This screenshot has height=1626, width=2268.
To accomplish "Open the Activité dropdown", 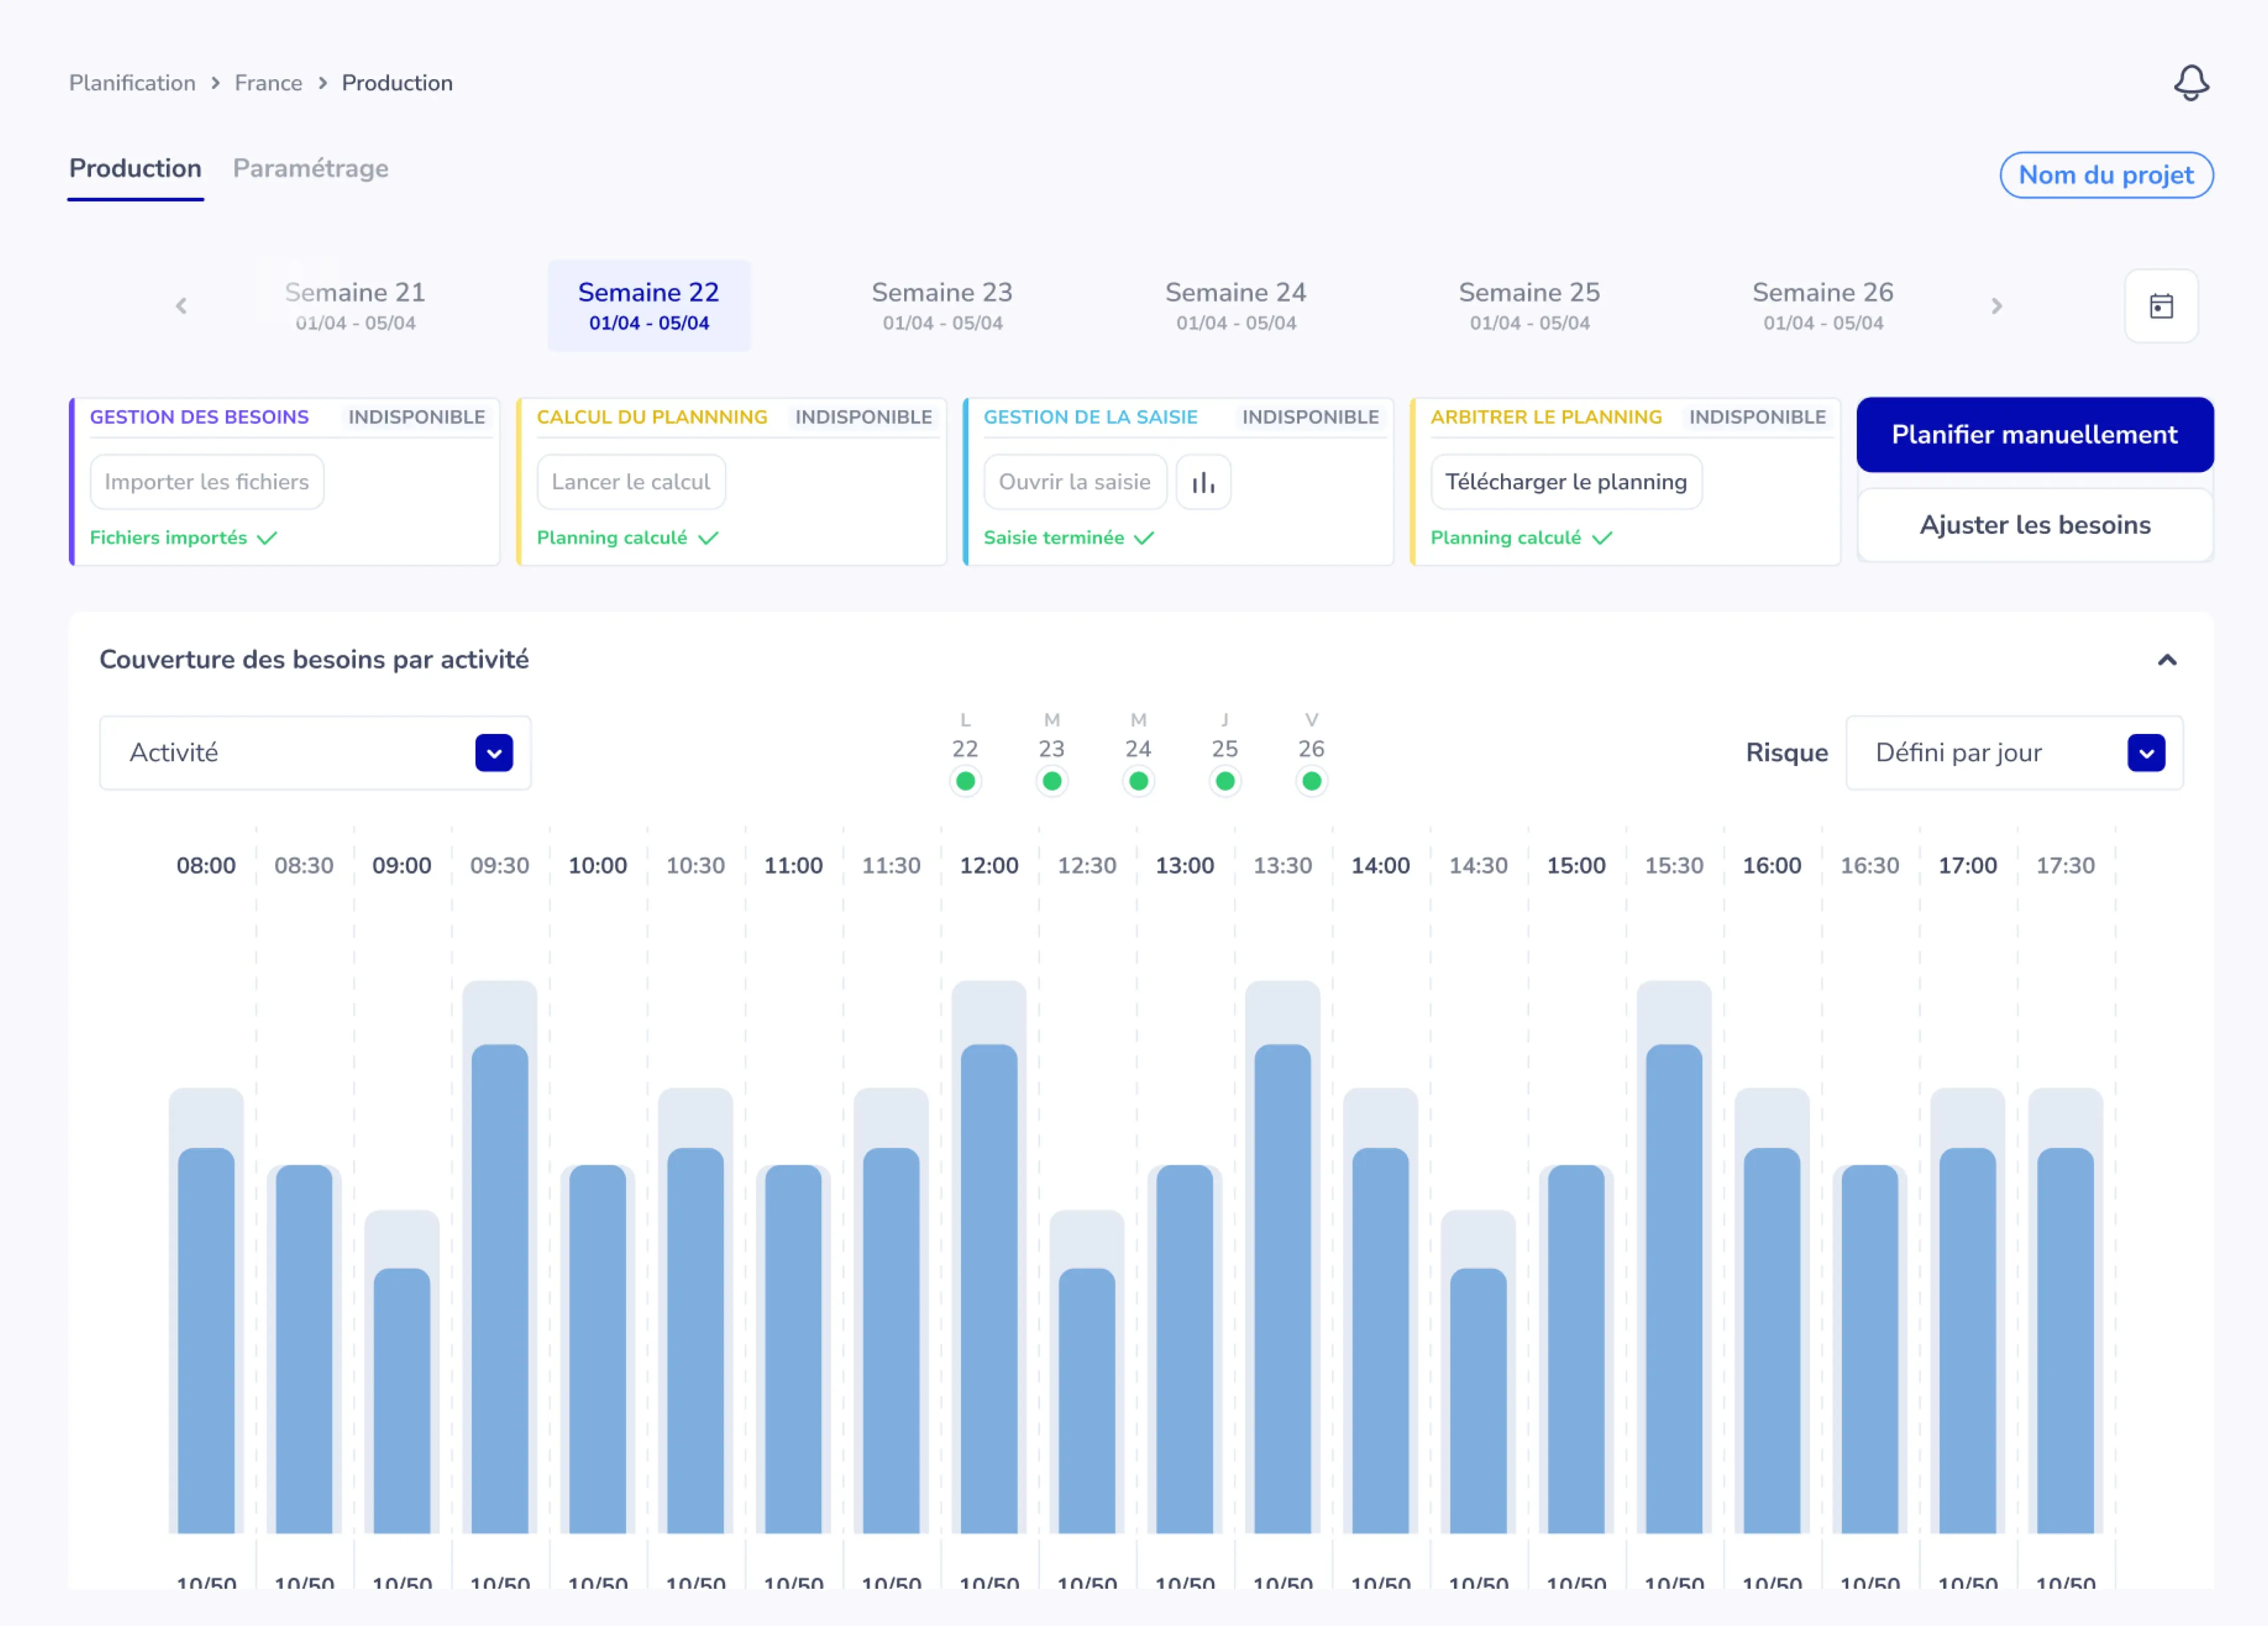I will [x=493, y=752].
